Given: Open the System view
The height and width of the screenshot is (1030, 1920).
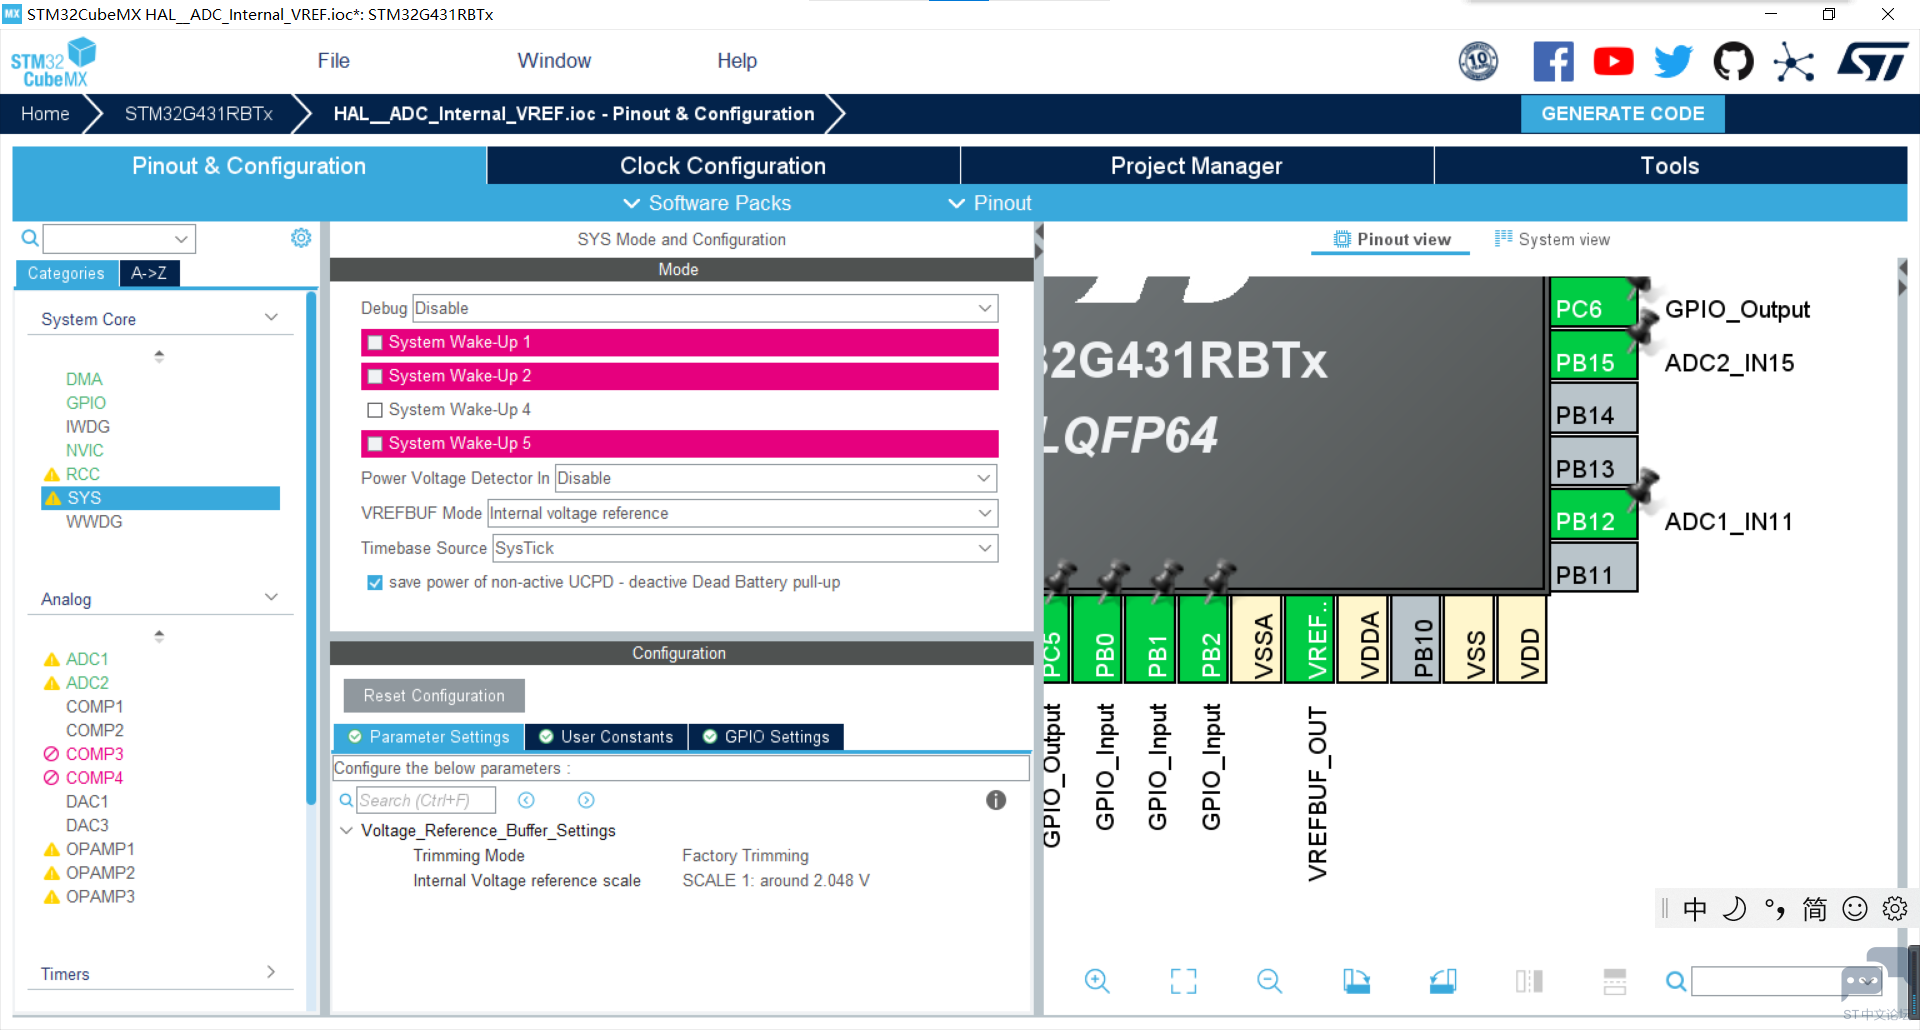Looking at the screenshot, I should click(x=1552, y=239).
